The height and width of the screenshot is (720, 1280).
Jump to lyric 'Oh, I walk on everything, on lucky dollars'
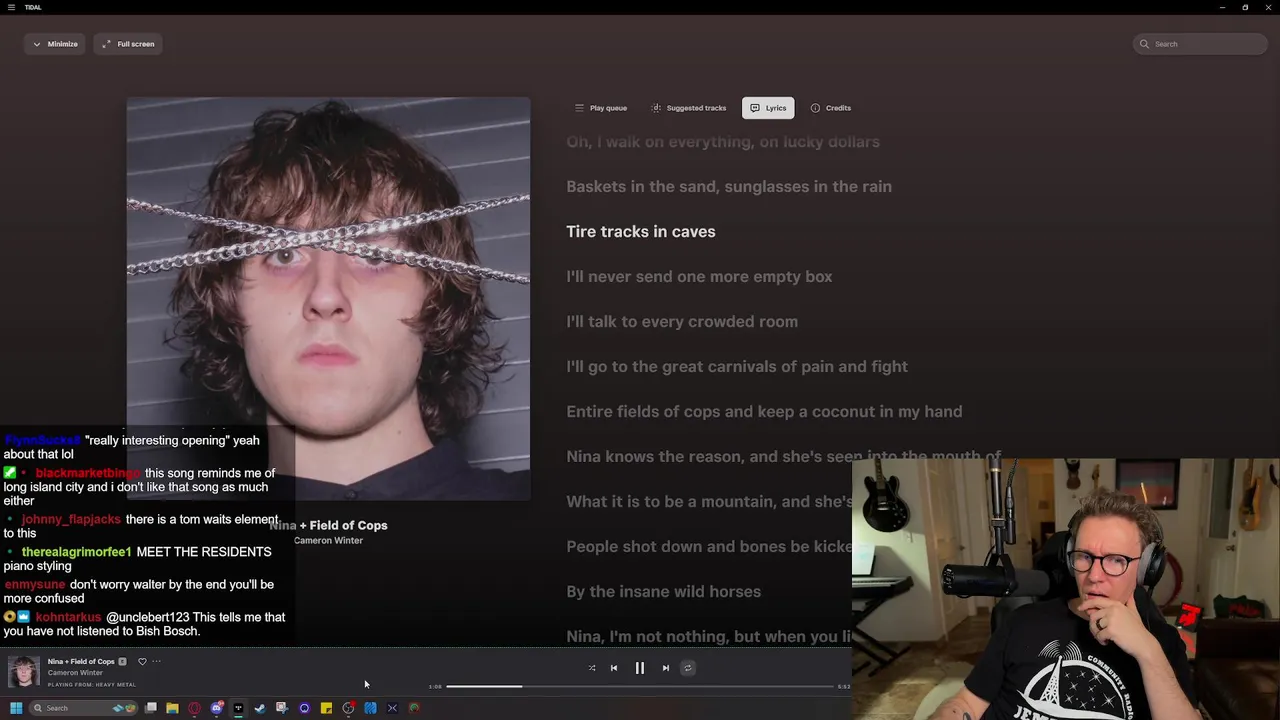pos(723,142)
